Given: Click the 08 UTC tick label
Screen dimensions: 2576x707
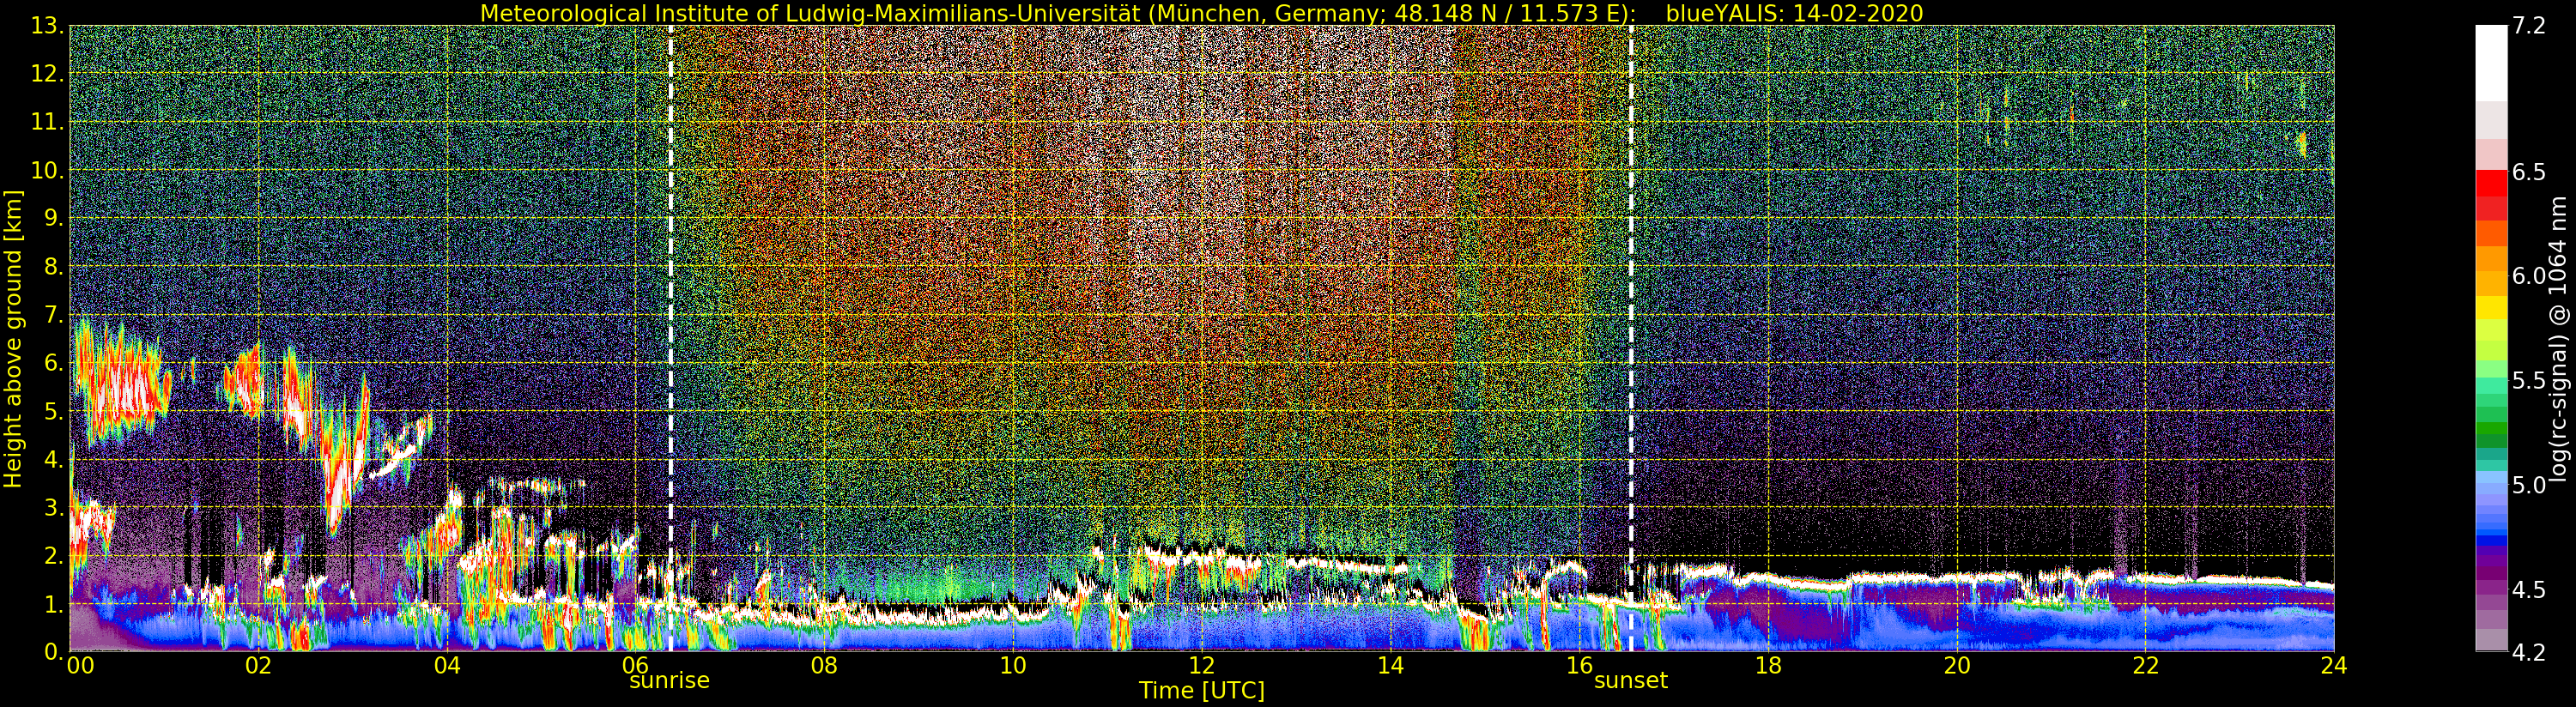Looking at the screenshot, I should click(x=824, y=665).
